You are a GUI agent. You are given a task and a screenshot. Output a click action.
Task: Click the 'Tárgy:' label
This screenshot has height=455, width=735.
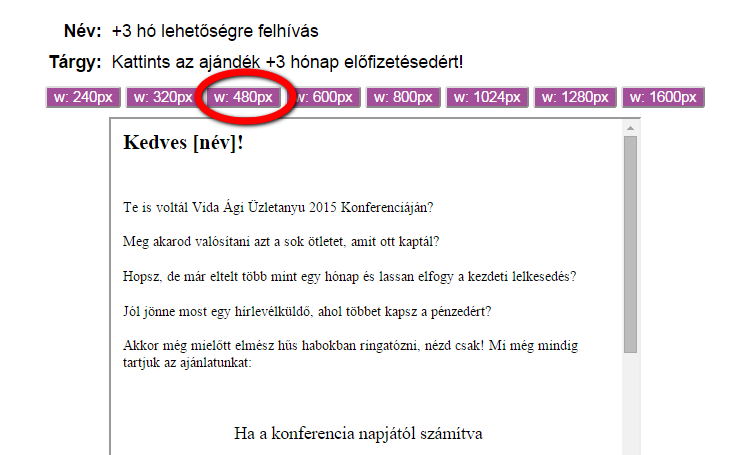(x=75, y=62)
